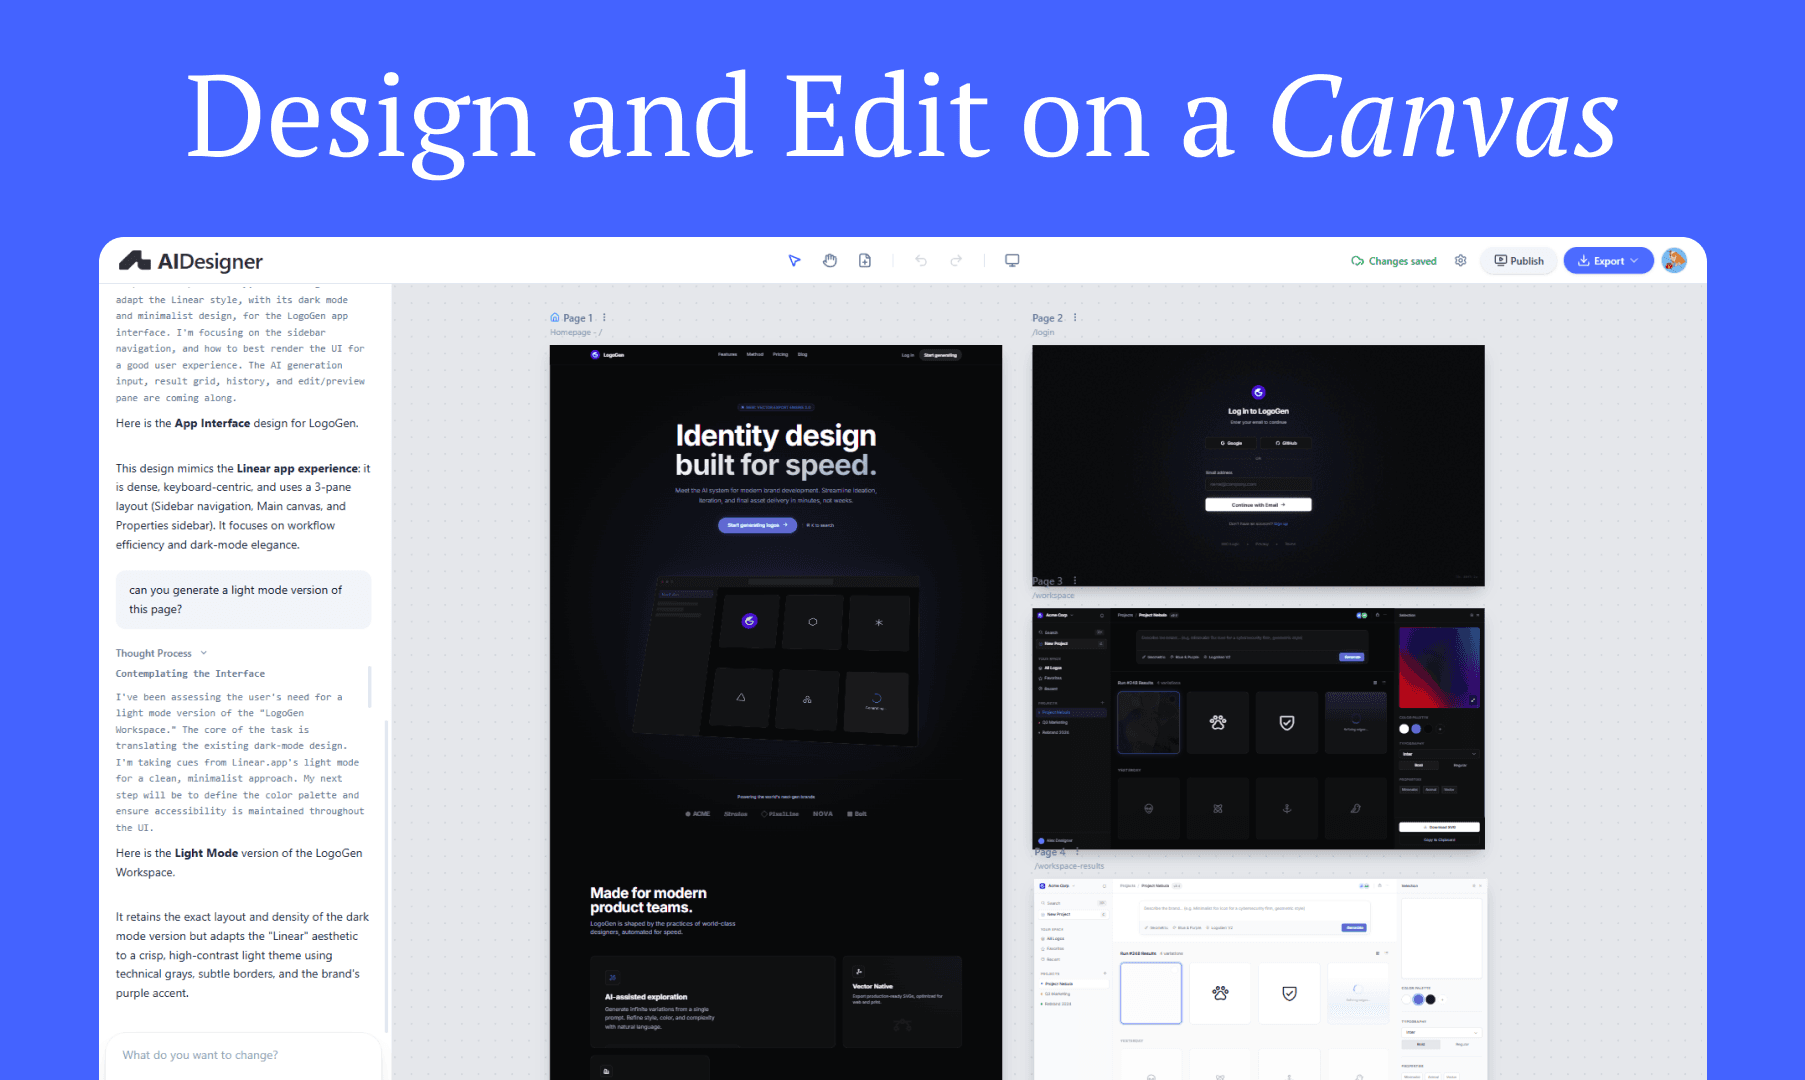The width and height of the screenshot is (1805, 1080).
Task: Click the Changes saved cloud icon
Action: coord(1357,260)
